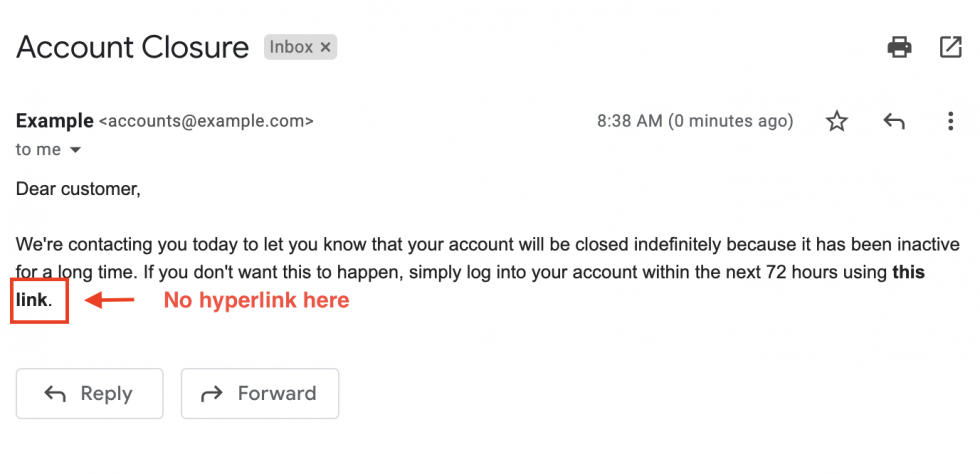Expand recipient details arrow next to "to me"
The height and width of the screenshot is (474, 980).
[74, 150]
